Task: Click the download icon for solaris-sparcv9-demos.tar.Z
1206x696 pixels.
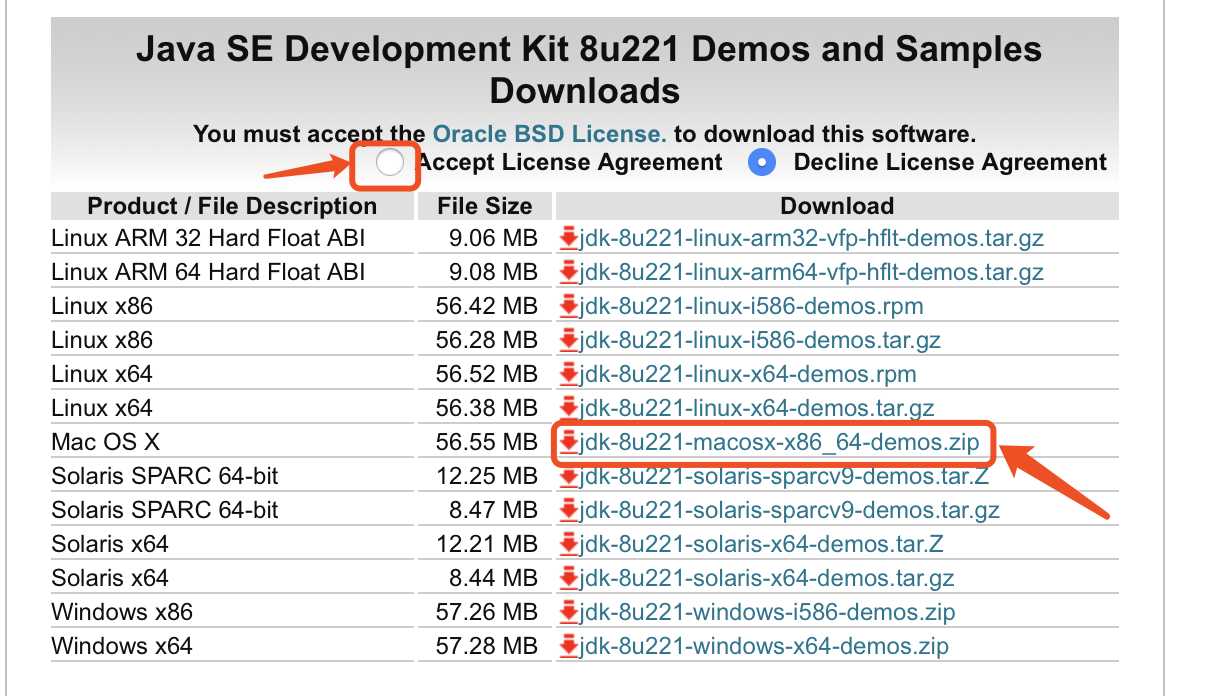Action: click(569, 476)
